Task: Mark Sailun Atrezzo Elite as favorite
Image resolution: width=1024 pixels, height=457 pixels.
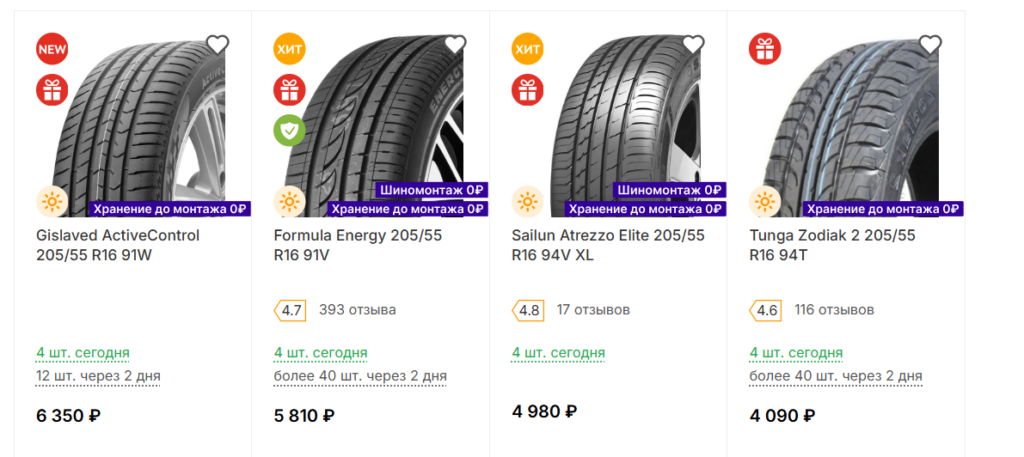Action: (693, 44)
